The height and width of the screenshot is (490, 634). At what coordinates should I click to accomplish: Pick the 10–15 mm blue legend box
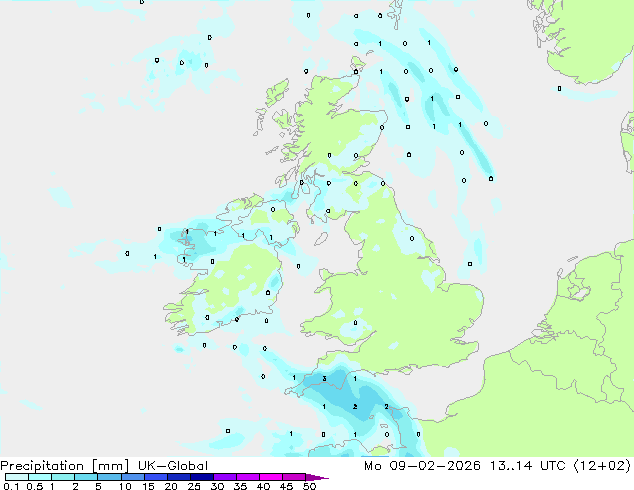[133, 477]
